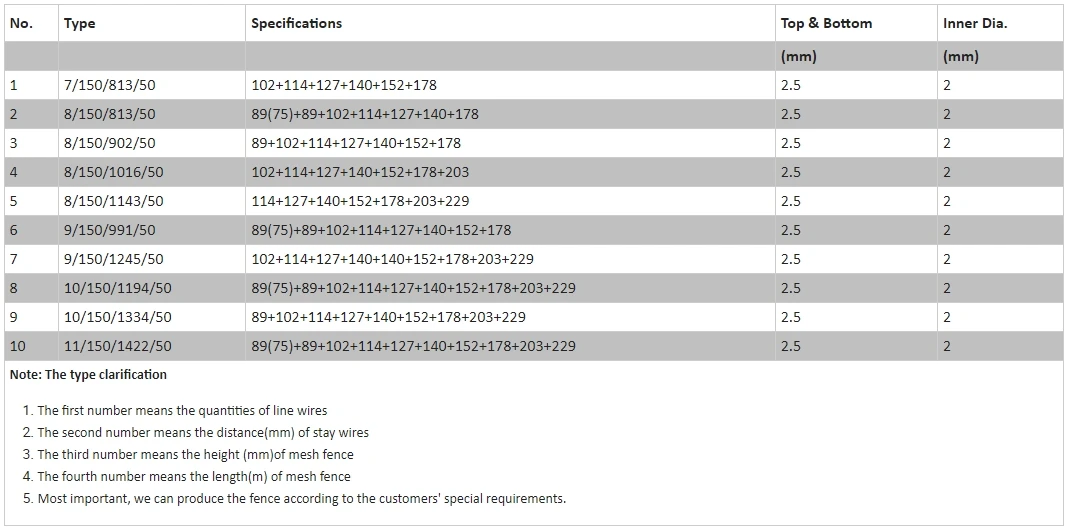Click the "Inner Dia." column header
This screenshot has height=527, width=1068.
pos(974,23)
